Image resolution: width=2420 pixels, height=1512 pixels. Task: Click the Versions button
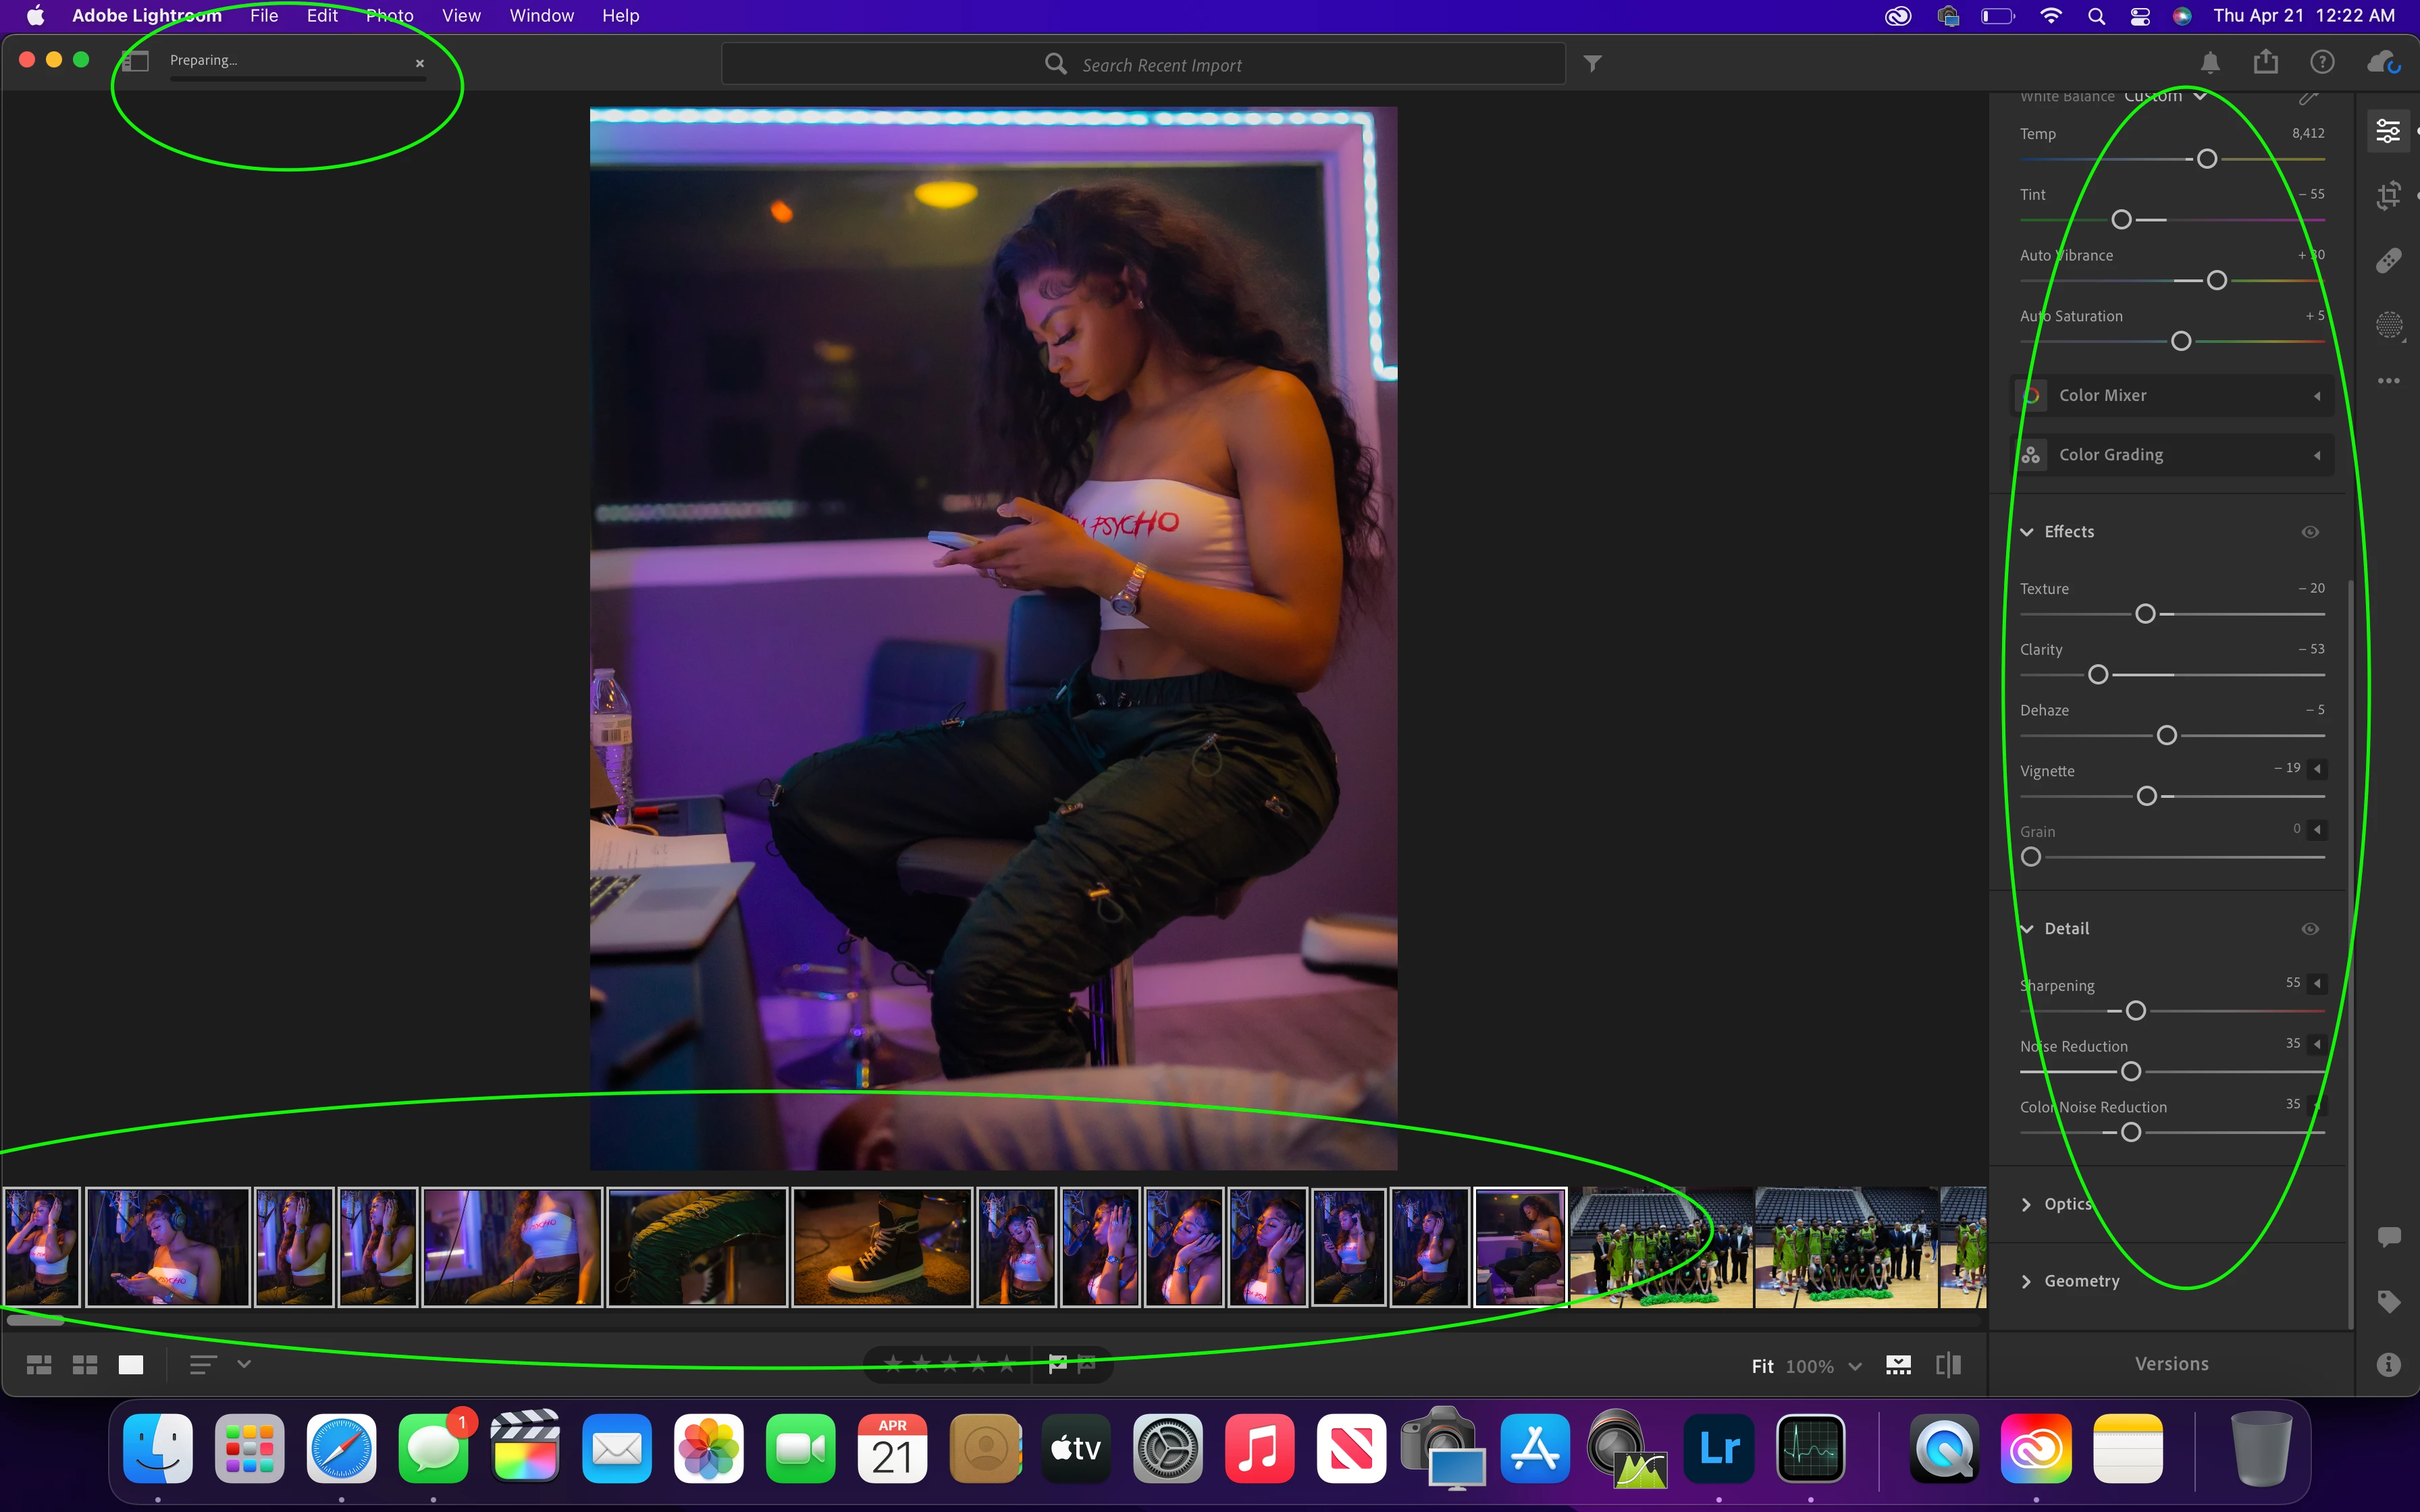pos(2171,1364)
